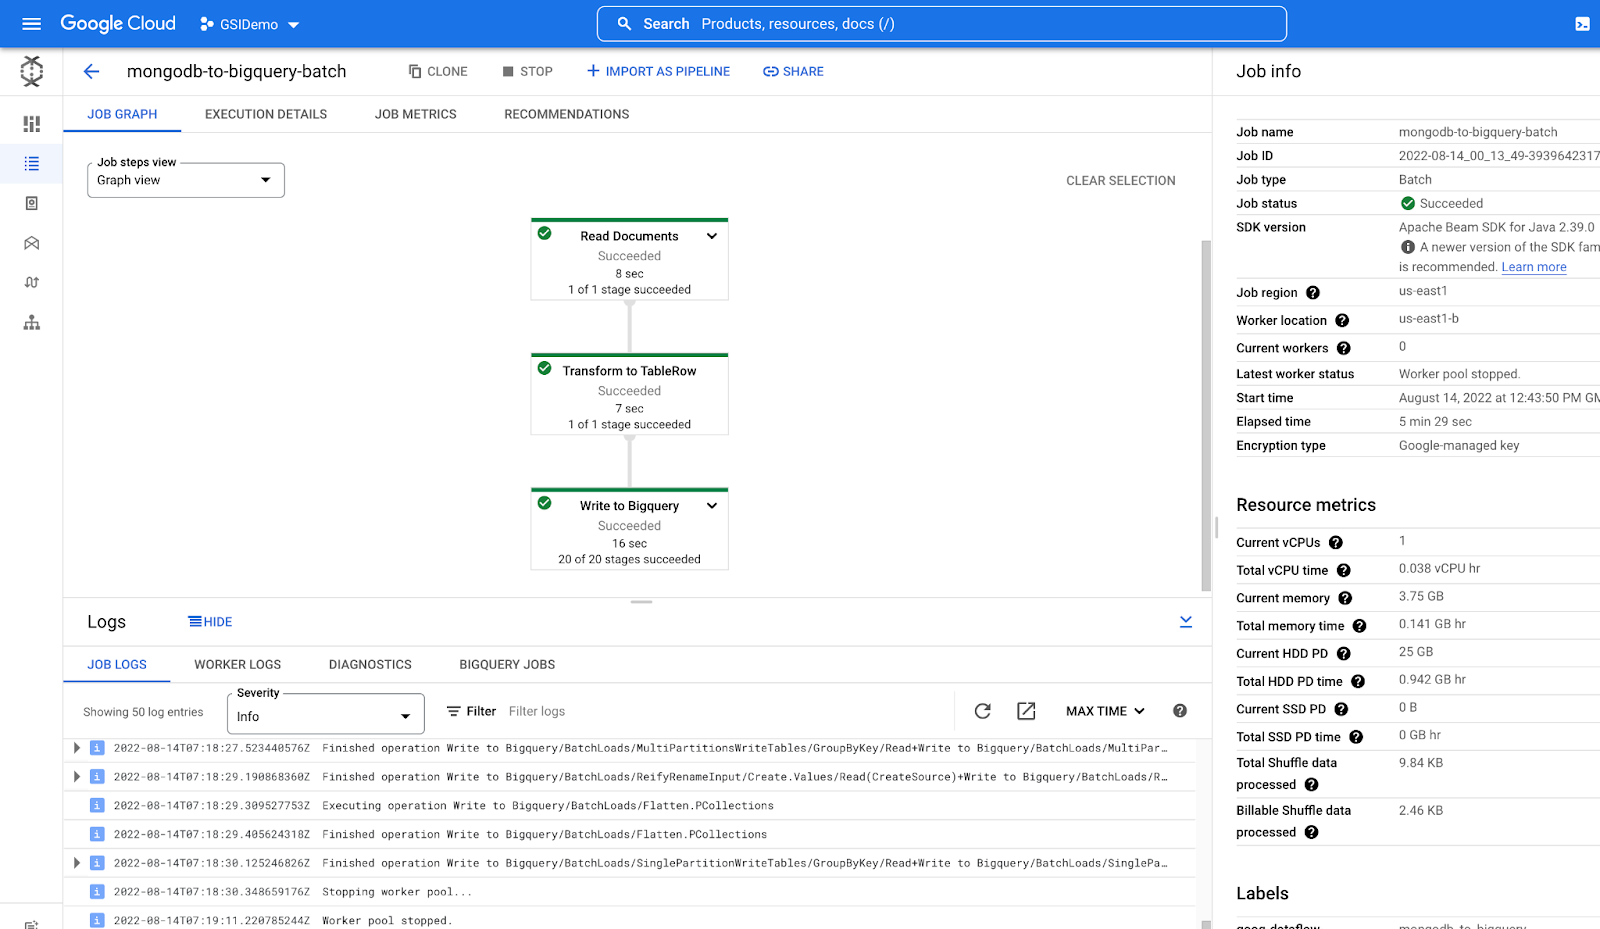Open logs in Logs Explorer external icon

pos(1026,711)
